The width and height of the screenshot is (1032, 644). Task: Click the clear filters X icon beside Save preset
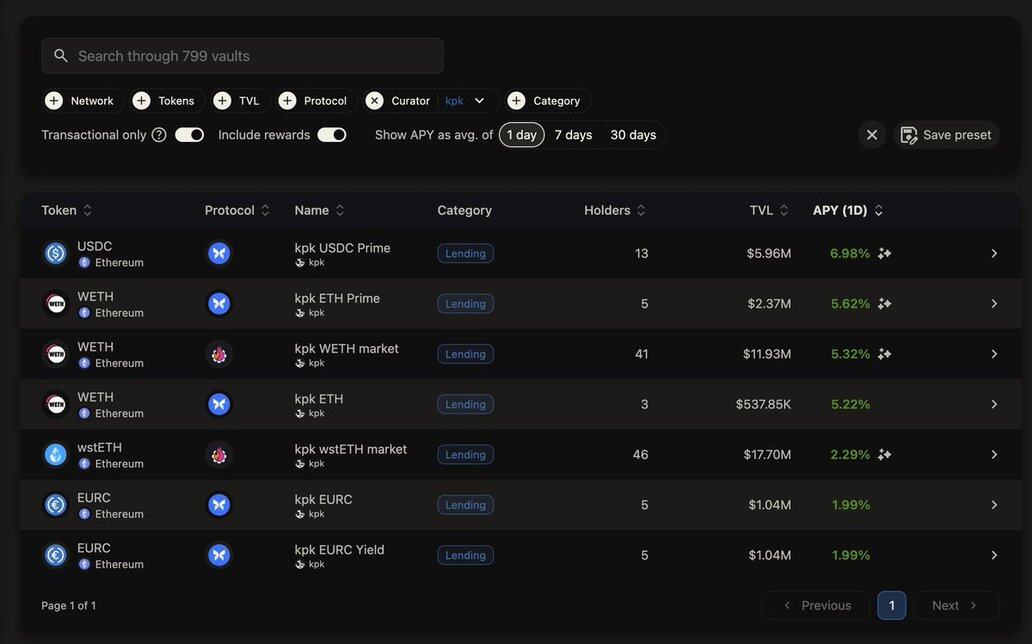click(x=872, y=135)
